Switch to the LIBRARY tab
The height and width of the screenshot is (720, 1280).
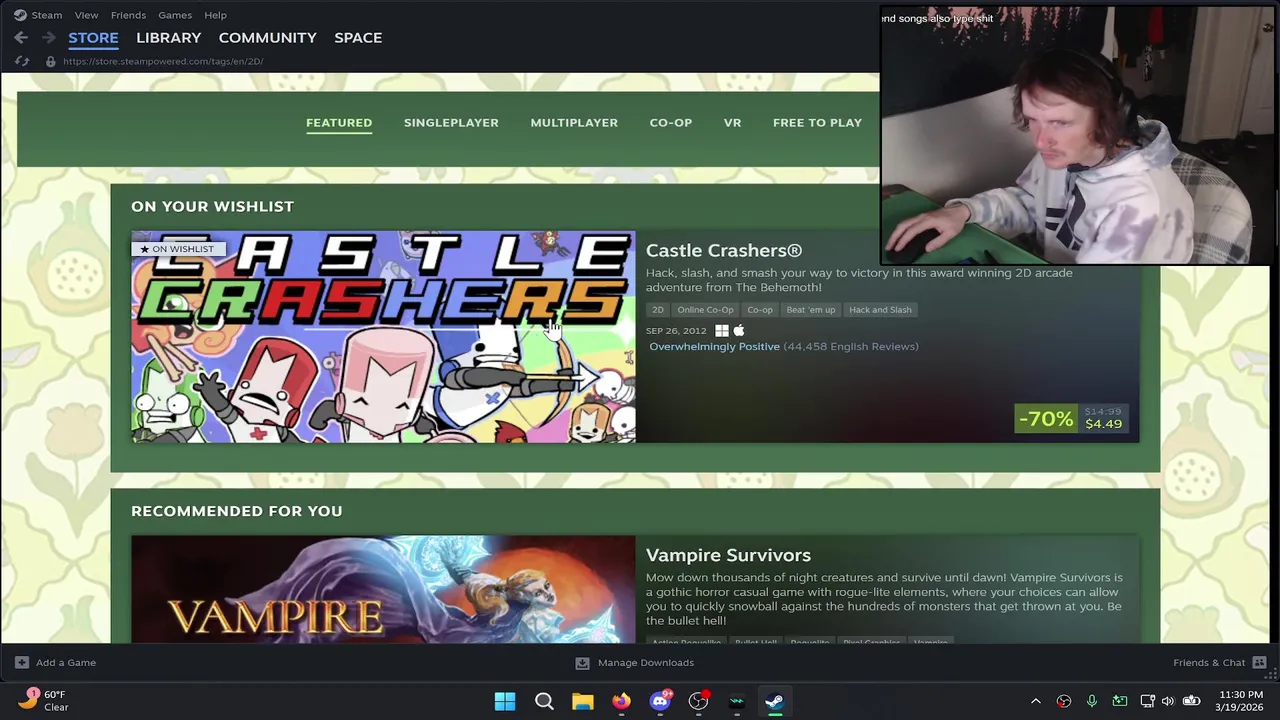pyautogui.click(x=168, y=37)
